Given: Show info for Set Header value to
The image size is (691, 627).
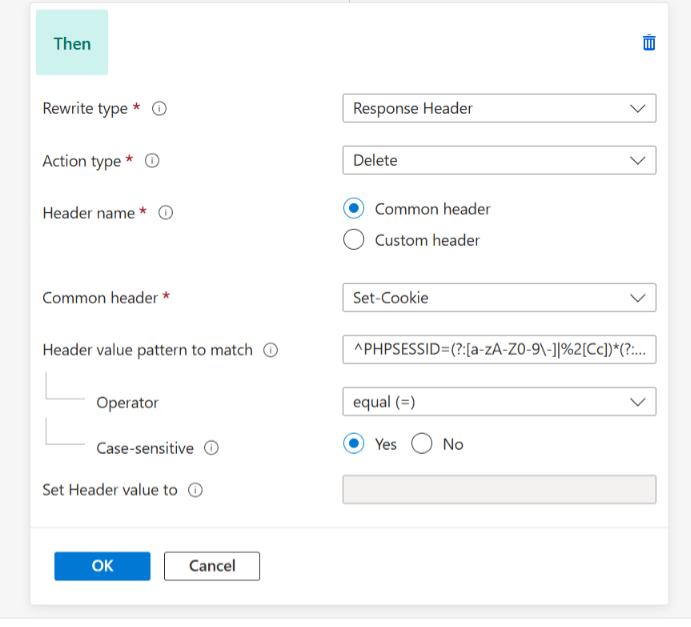Looking at the screenshot, I should tap(195, 490).
